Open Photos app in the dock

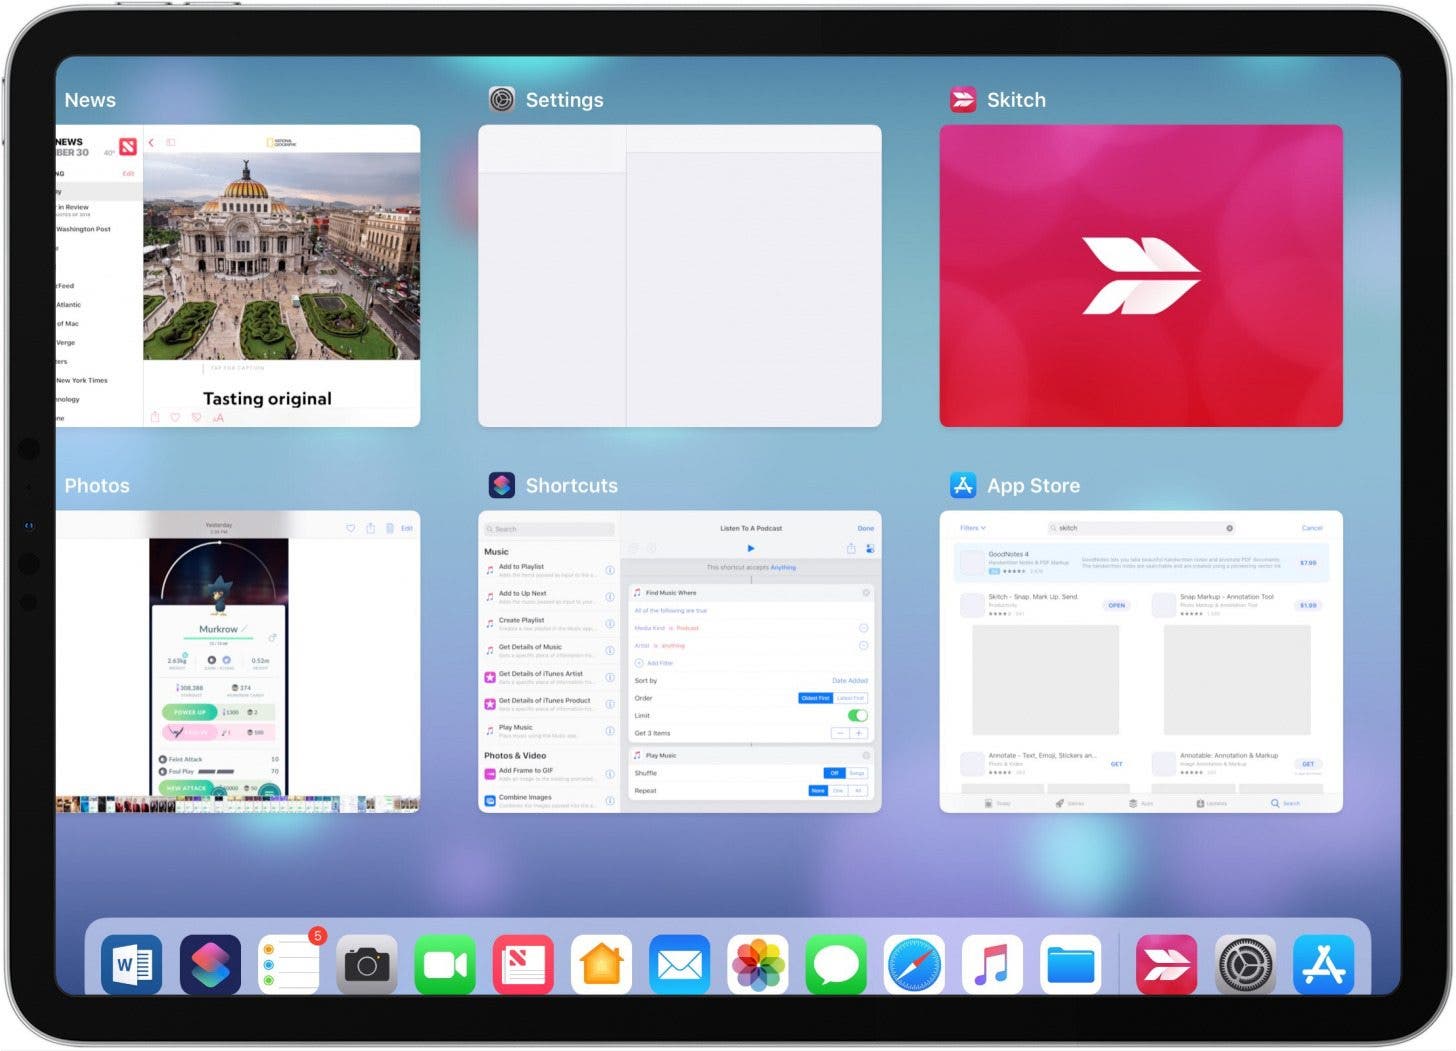[x=758, y=964]
